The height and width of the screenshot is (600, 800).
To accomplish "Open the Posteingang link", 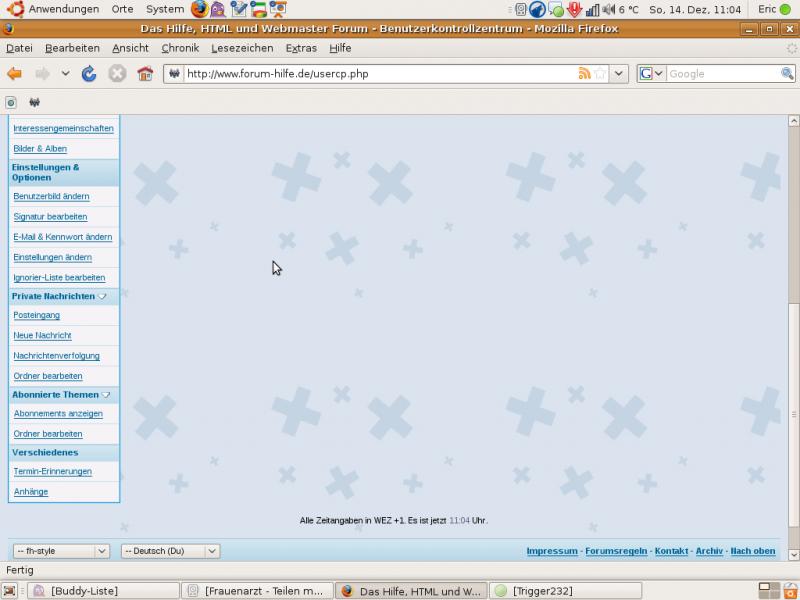I will (36, 315).
